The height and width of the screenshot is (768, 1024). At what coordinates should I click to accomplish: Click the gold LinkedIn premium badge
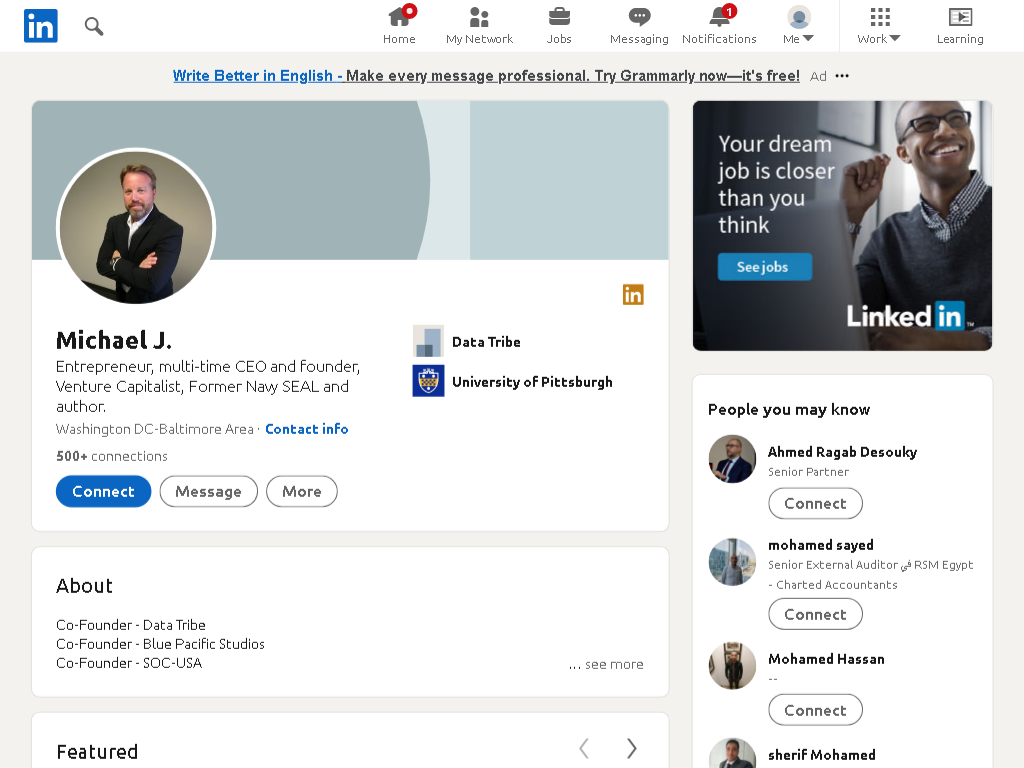coord(633,295)
